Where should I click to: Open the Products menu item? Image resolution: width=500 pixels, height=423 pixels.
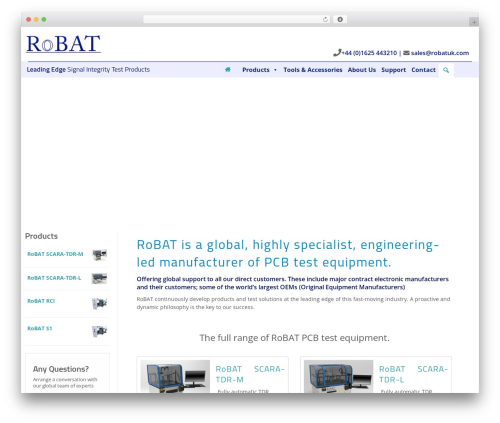pos(256,70)
